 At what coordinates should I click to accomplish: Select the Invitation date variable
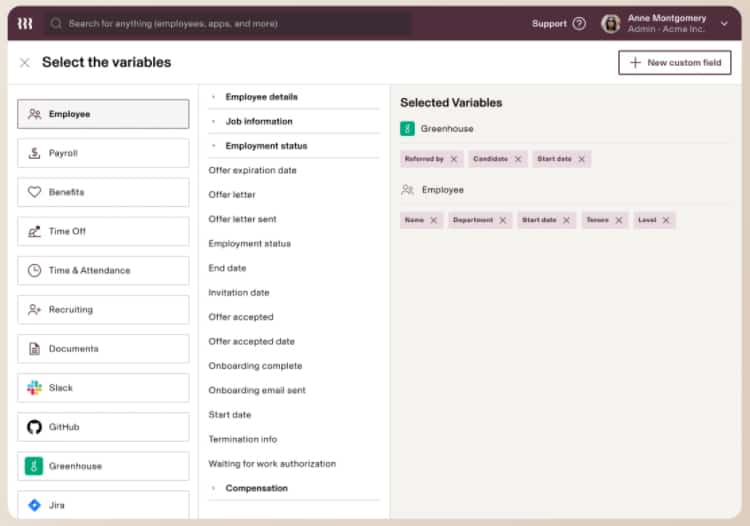(x=239, y=293)
